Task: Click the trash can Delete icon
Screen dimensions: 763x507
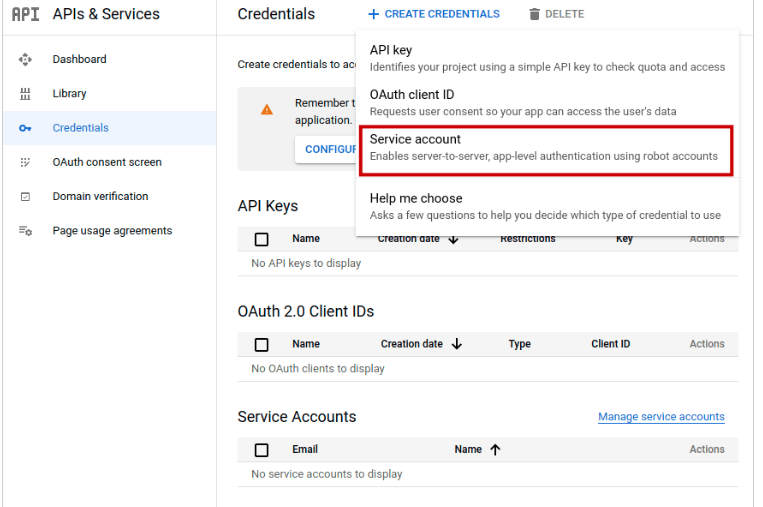Action: 534,14
